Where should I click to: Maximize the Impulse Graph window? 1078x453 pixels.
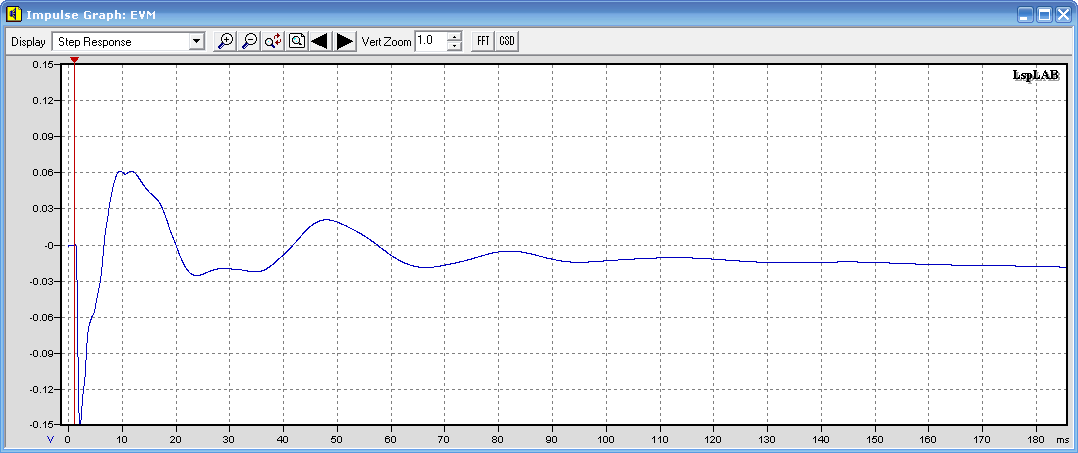1044,14
